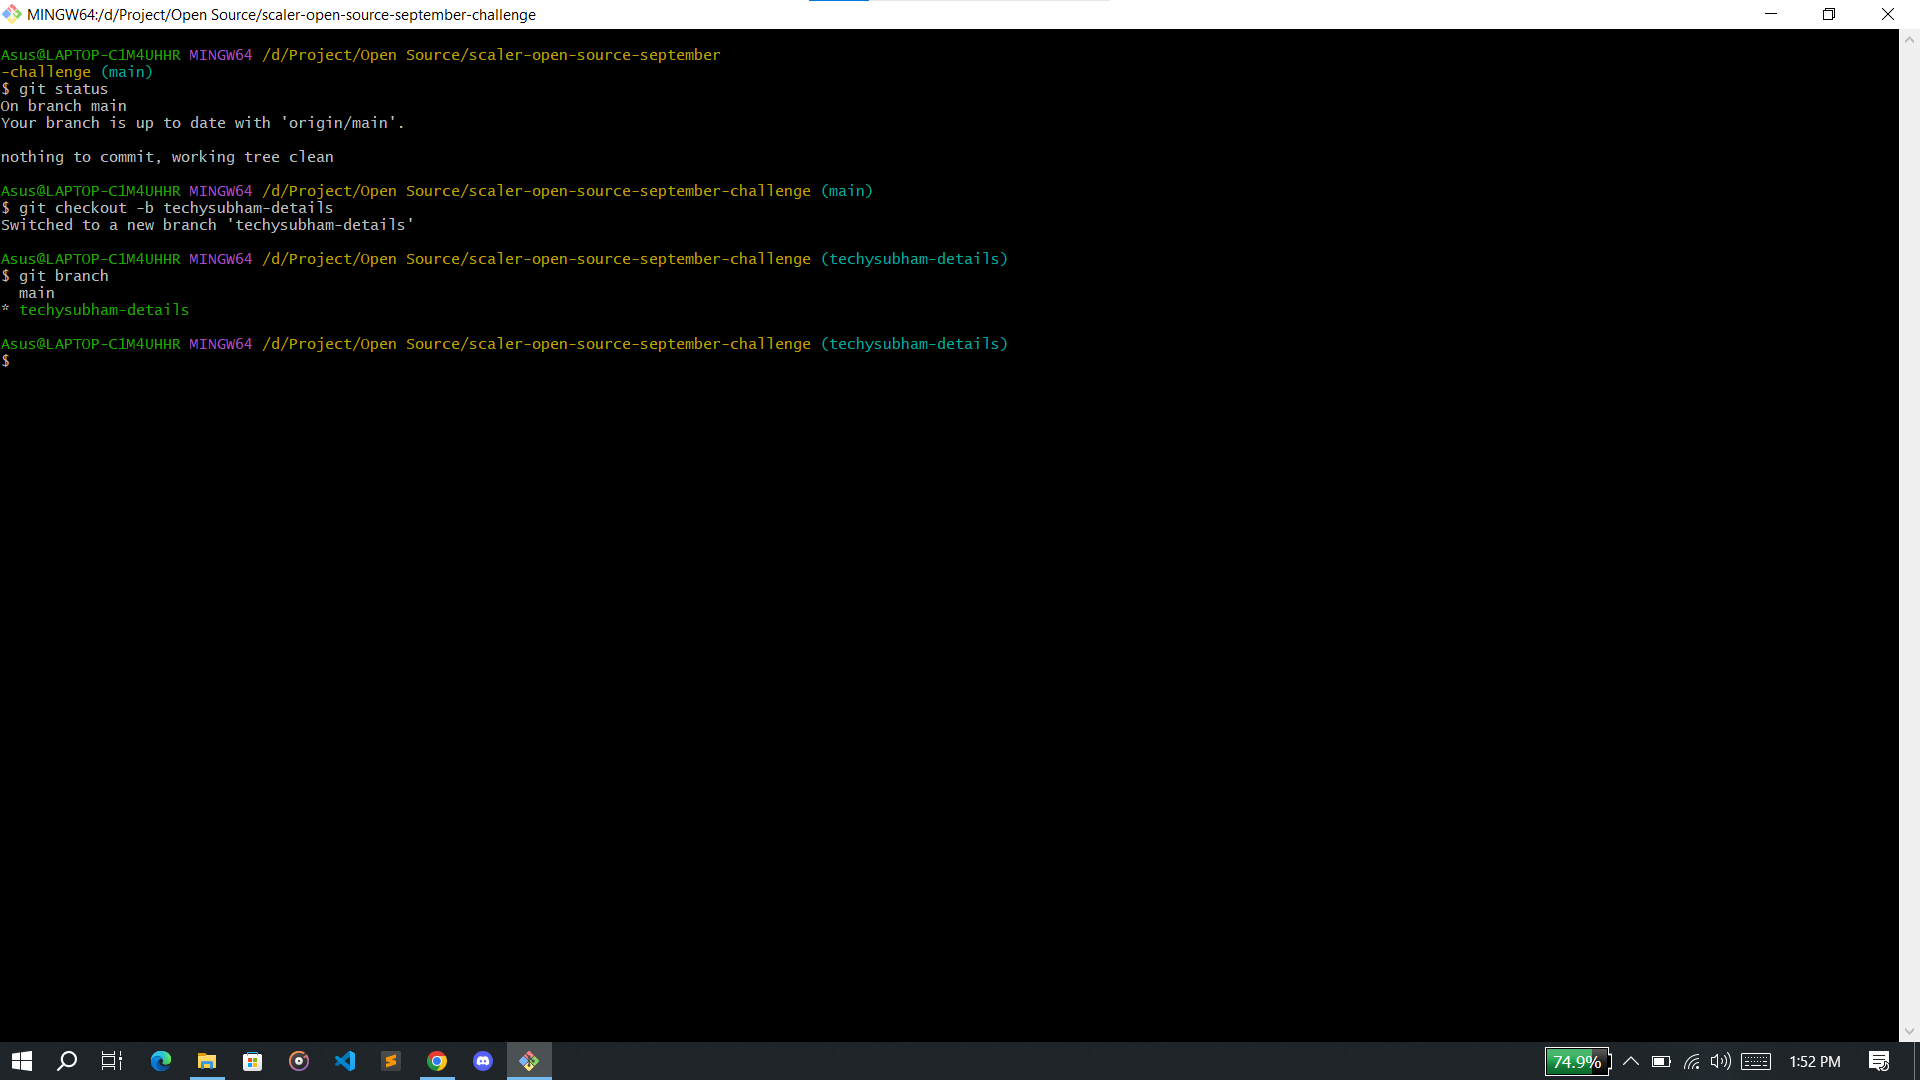
Task: Open Task View
Action: click(110, 1061)
